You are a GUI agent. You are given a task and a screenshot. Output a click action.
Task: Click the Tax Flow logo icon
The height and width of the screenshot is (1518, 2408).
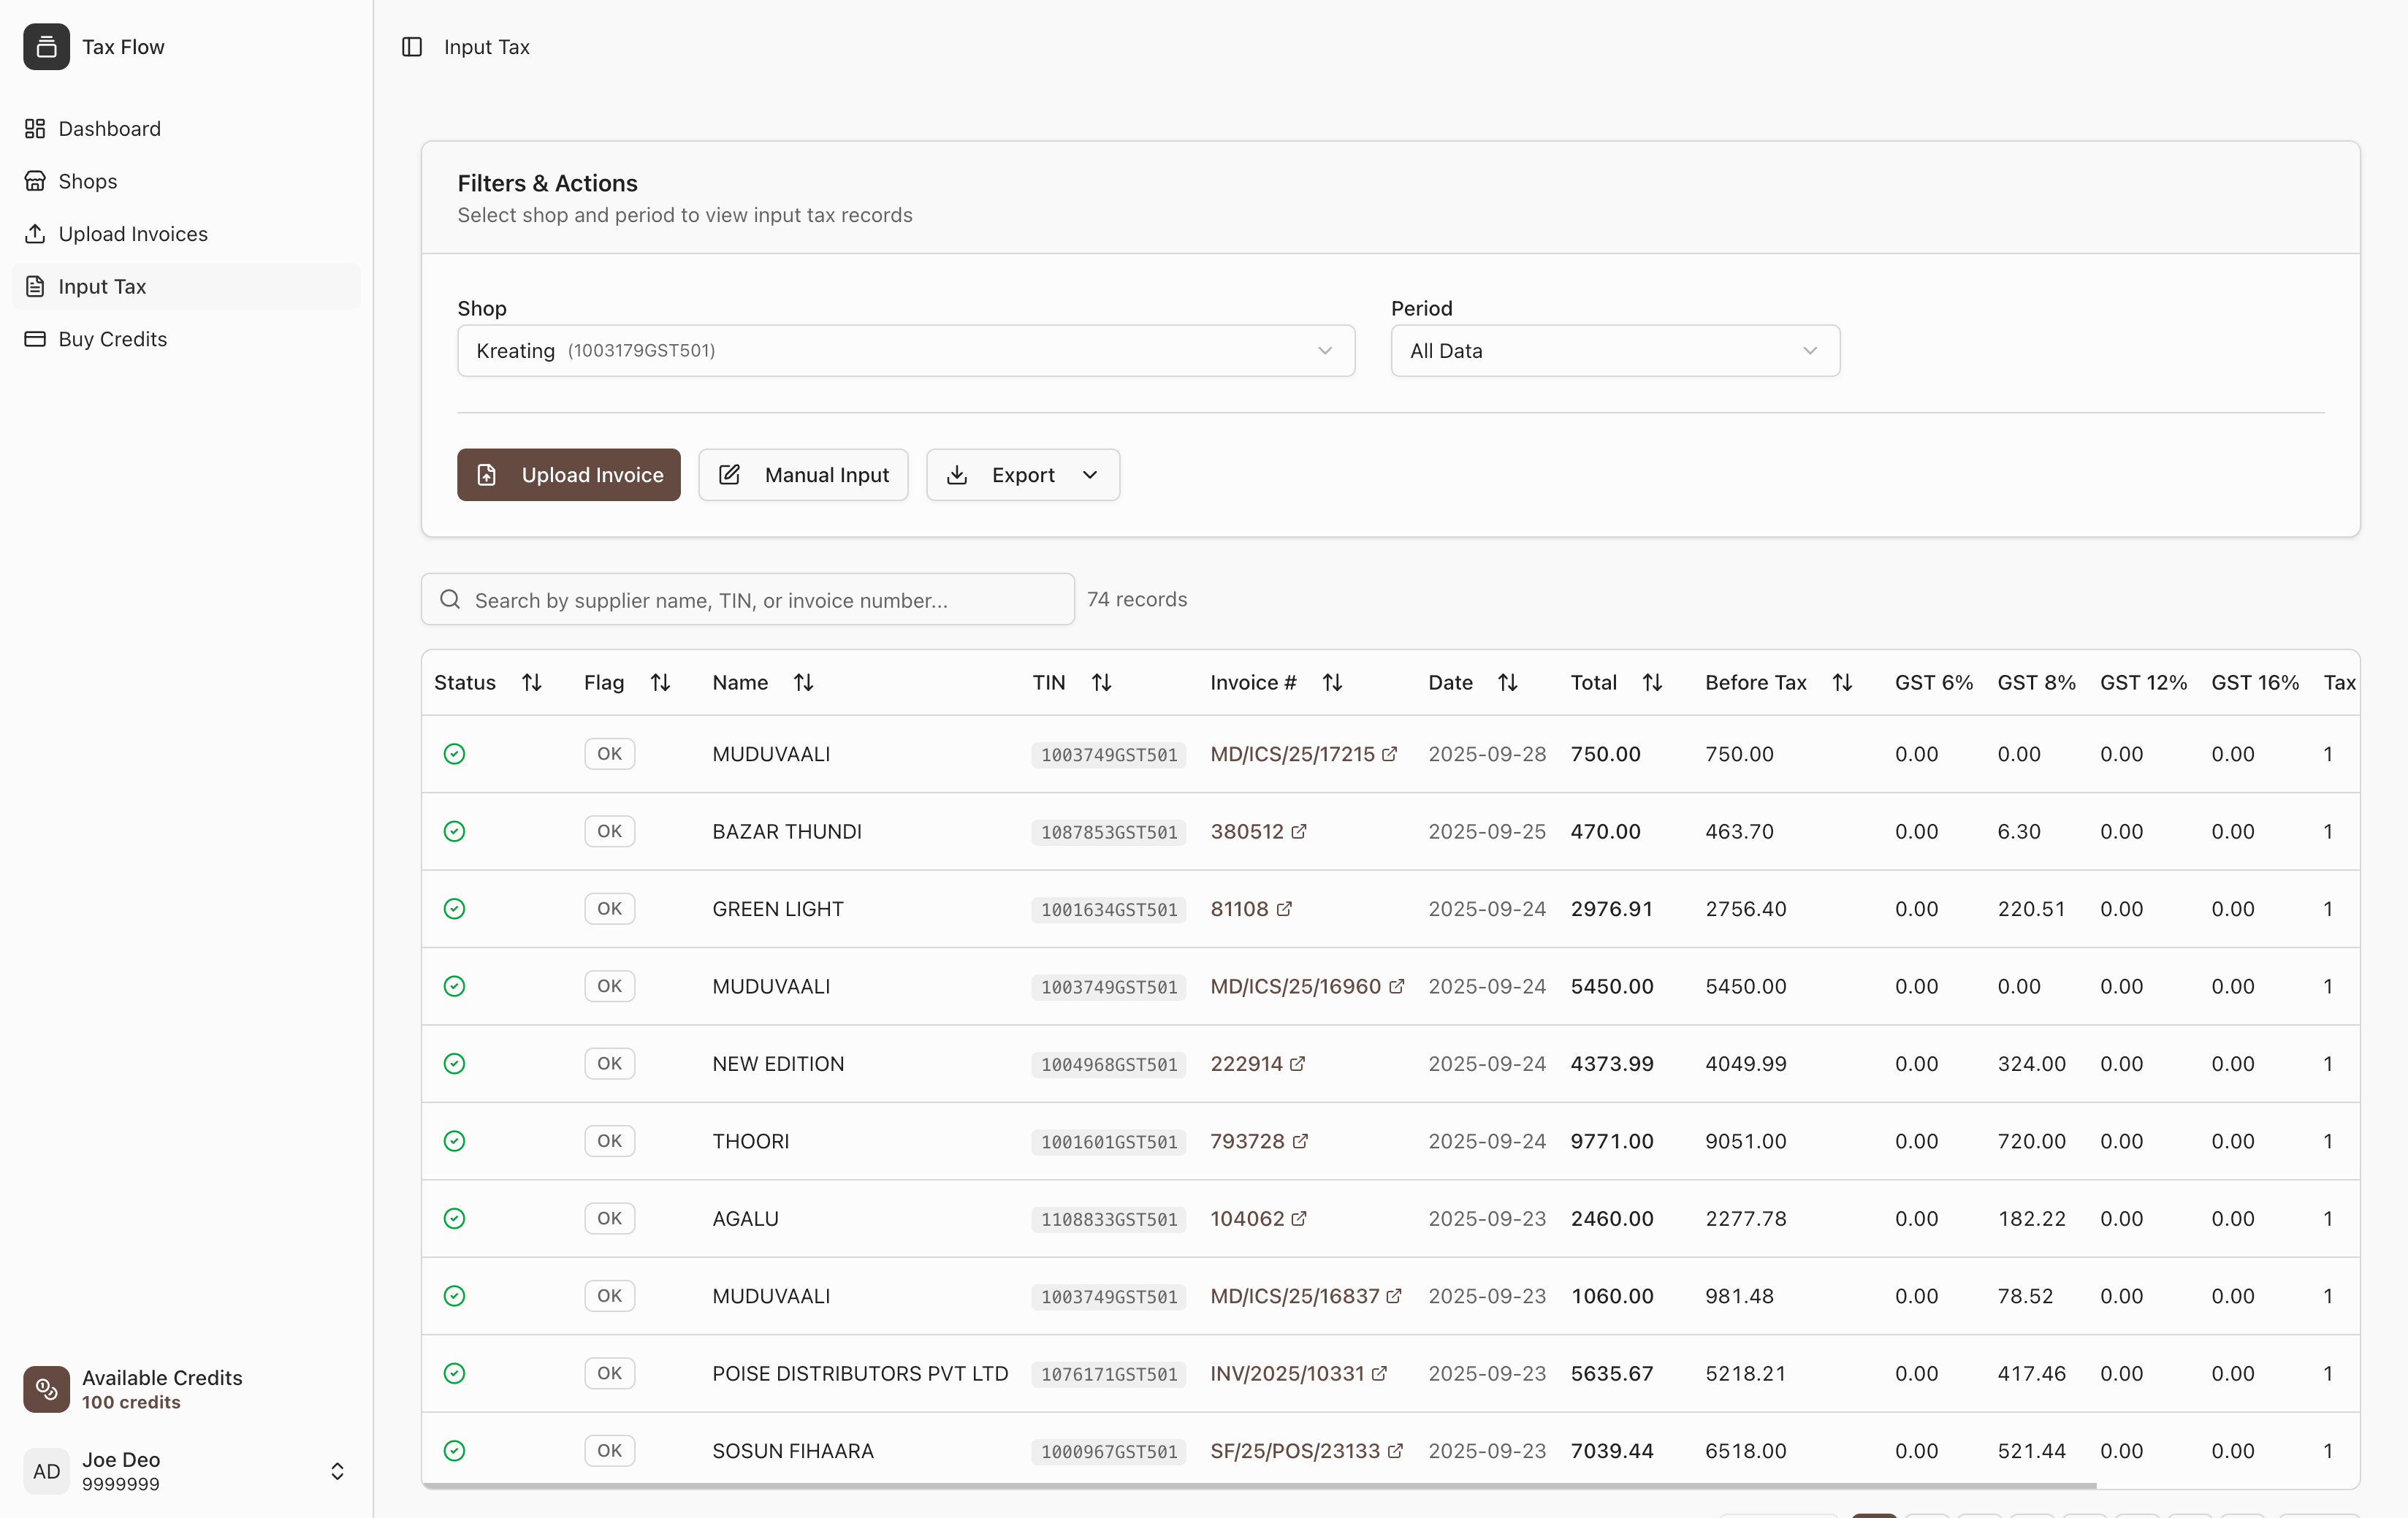click(46, 46)
